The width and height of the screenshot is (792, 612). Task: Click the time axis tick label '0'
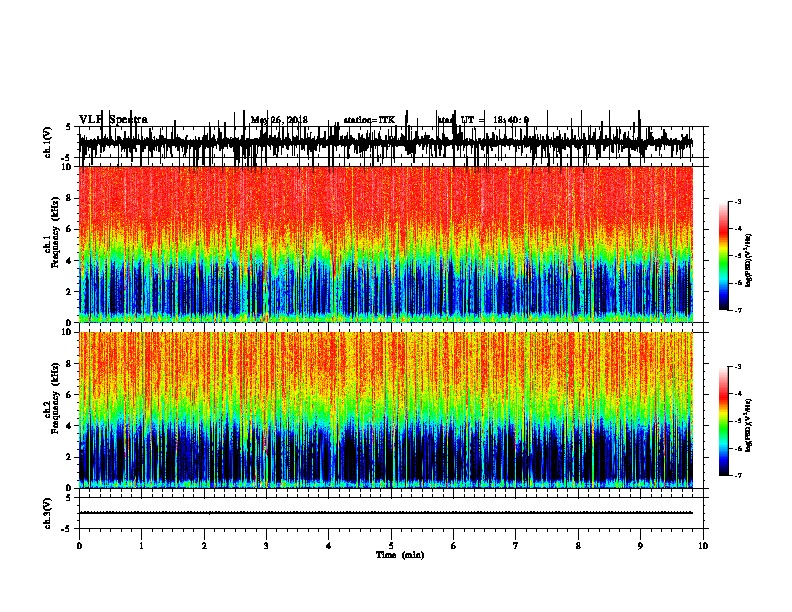click(x=79, y=546)
